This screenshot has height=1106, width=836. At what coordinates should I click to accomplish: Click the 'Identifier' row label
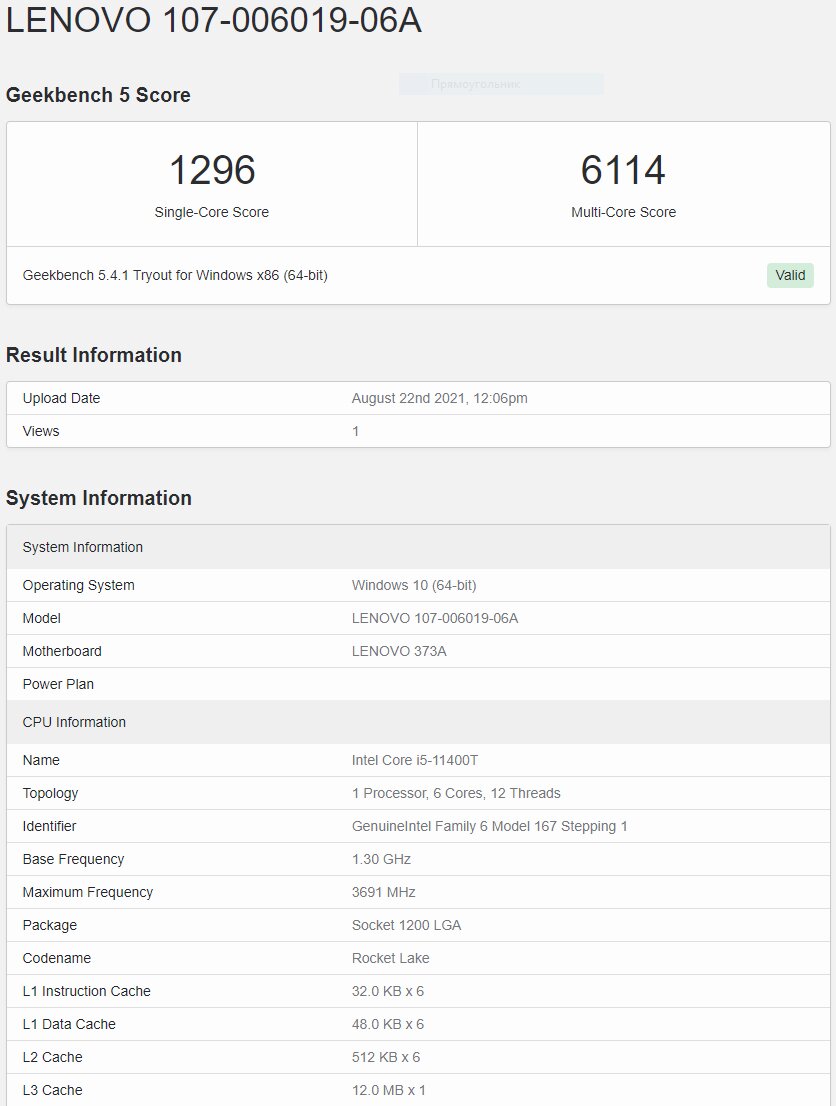tap(49, 827)
